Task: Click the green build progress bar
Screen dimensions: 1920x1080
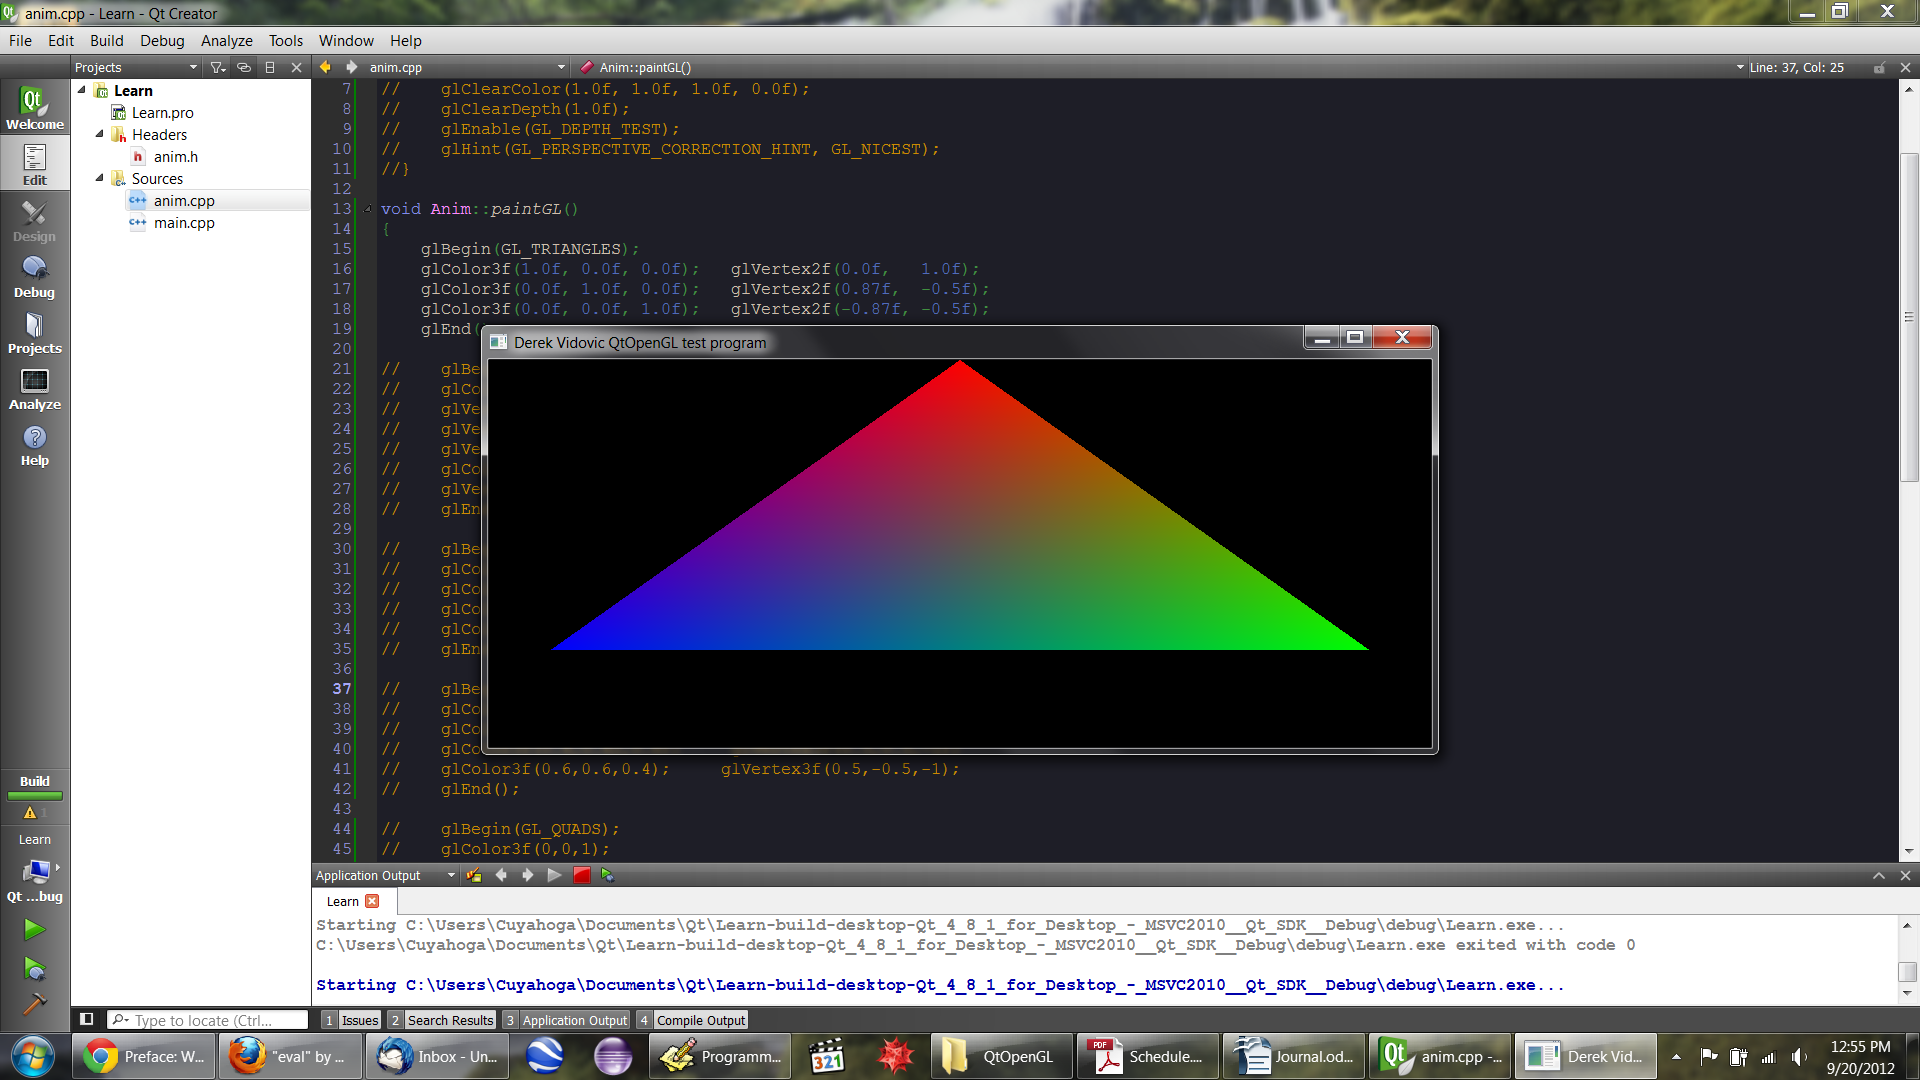Action: click(x=34, y=796)
